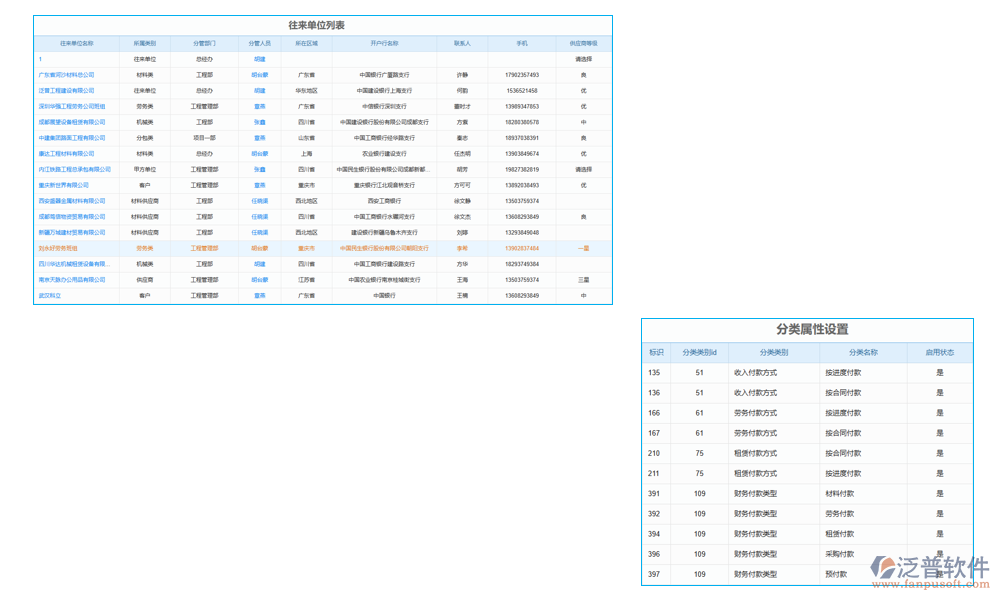
Task: Open 广东省河沙材料总公司 company link
Action: click(66, 75)
